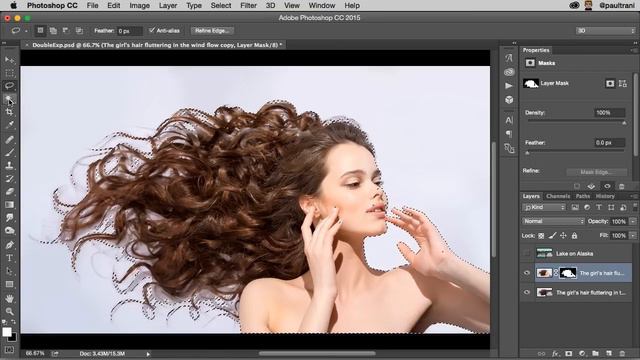The width and height of the screenshot is (640, 360).
Task: Click Add layer style fx icon
Action: pyautogui.click(x=555, y=353)
